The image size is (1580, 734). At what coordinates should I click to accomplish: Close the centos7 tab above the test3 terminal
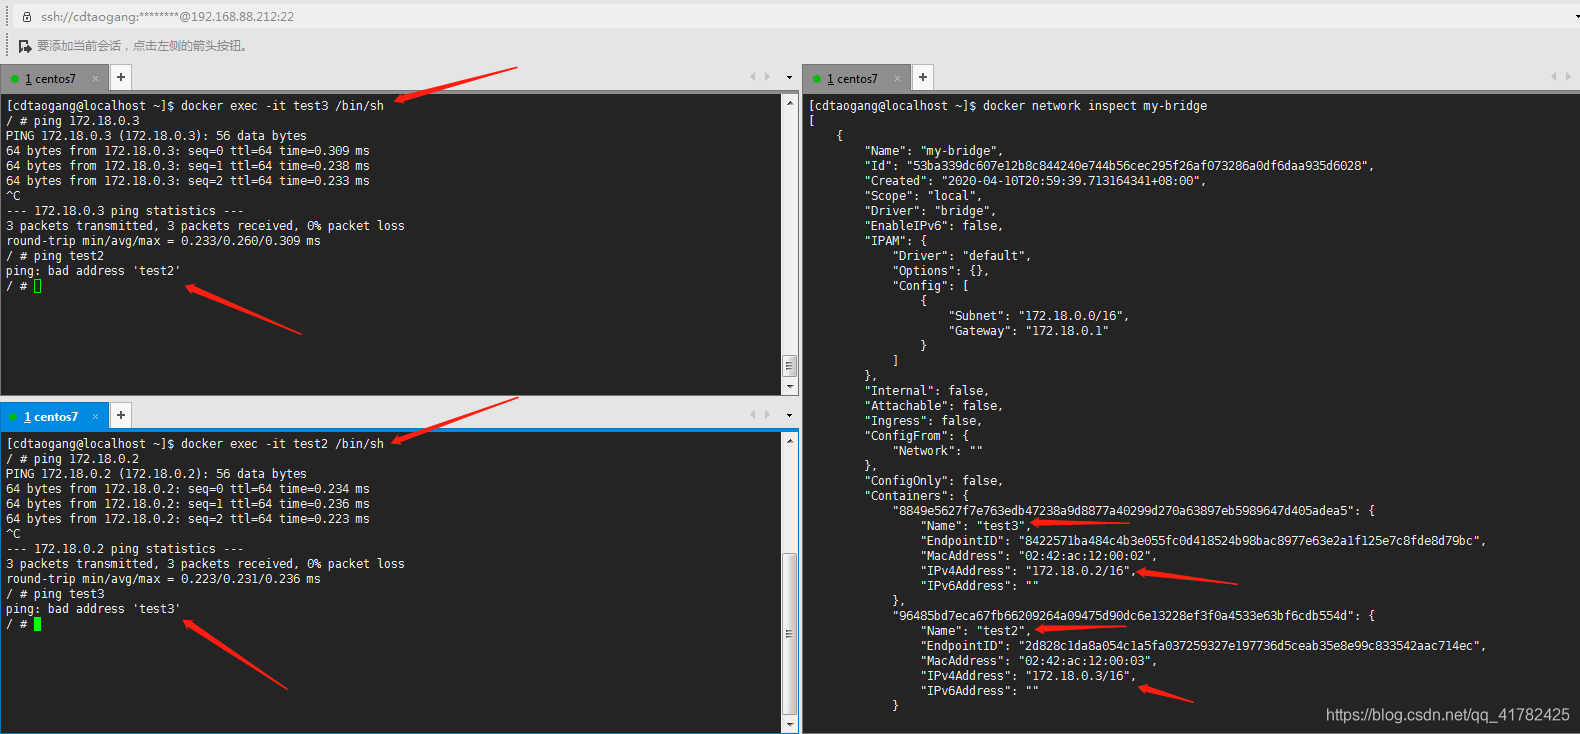tap(95, 78)
